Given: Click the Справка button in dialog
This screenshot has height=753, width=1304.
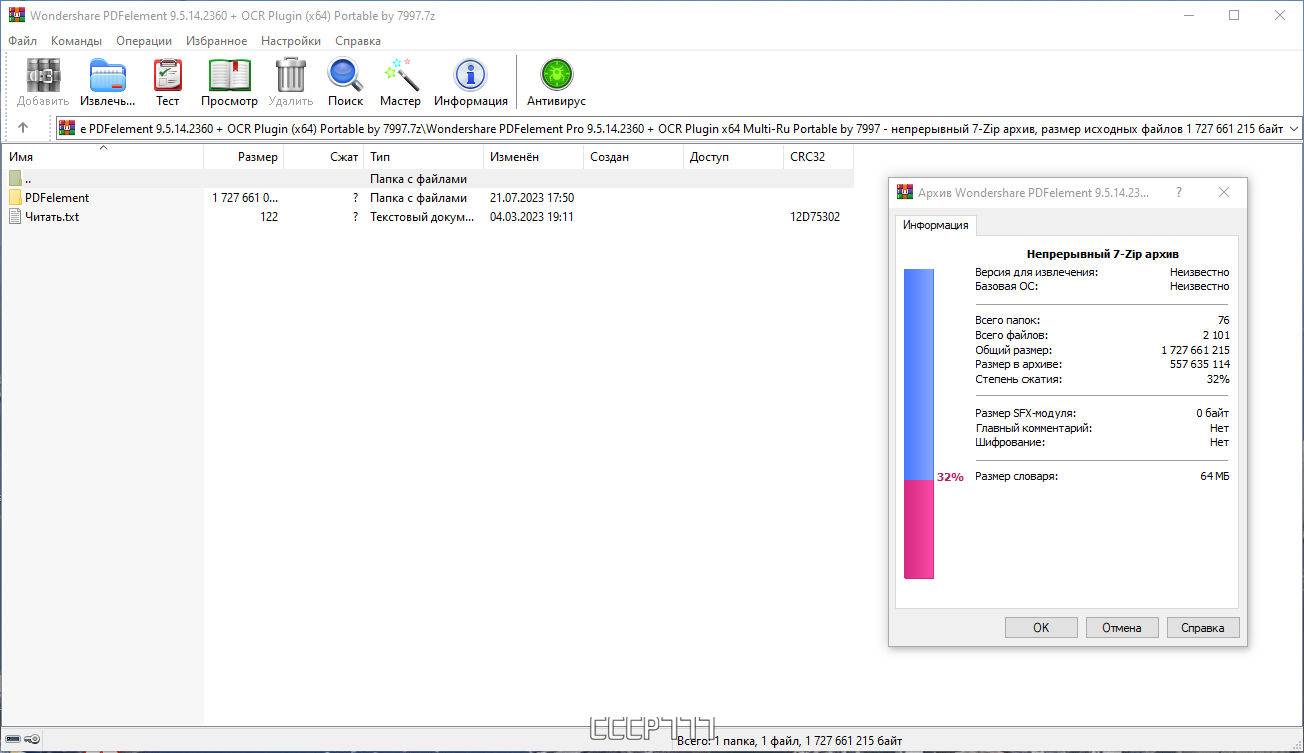Looking at the screenshot, I should tap(1203, 628).
